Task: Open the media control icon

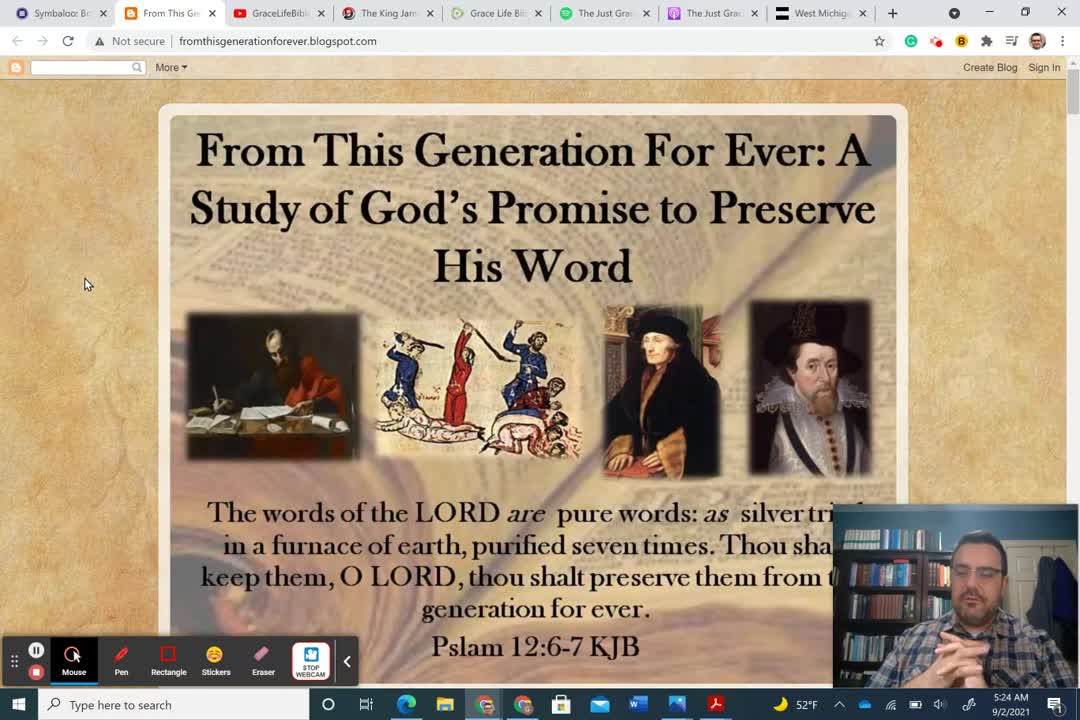Action: tap(1011, 41)
